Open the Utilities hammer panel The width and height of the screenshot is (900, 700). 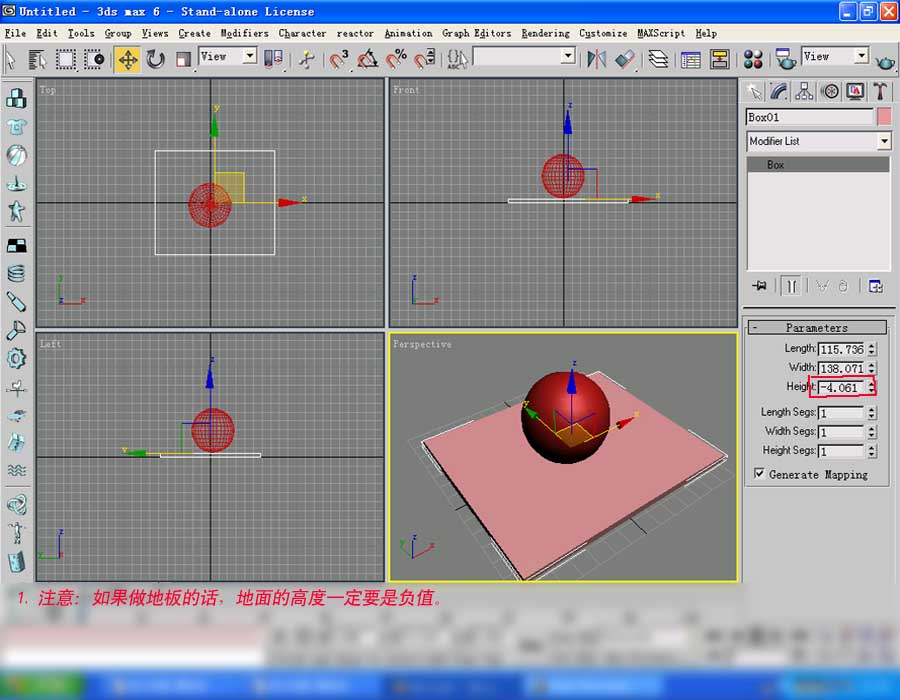880,91
